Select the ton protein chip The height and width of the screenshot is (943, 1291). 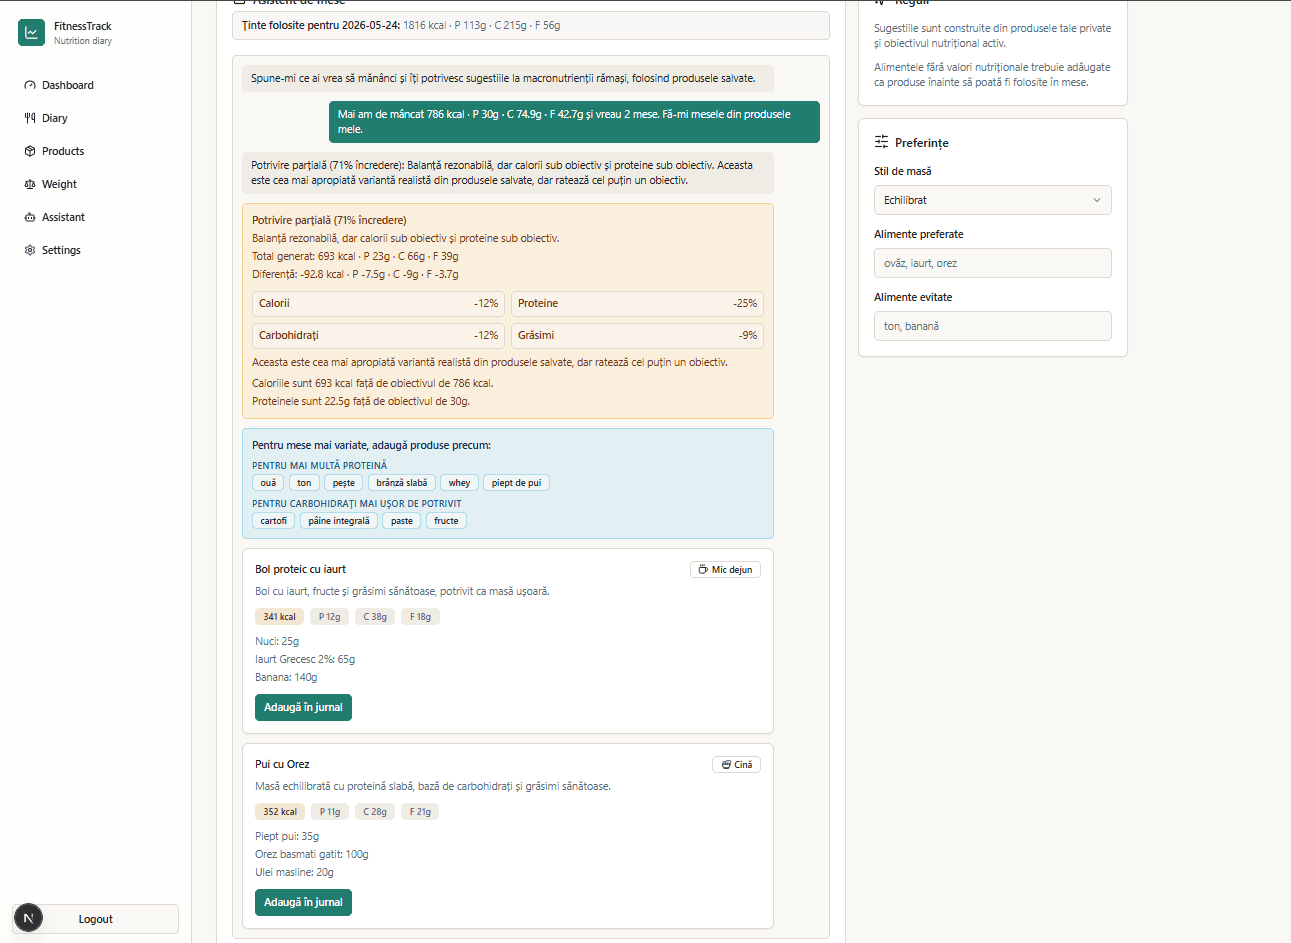(x=304, y=483)
